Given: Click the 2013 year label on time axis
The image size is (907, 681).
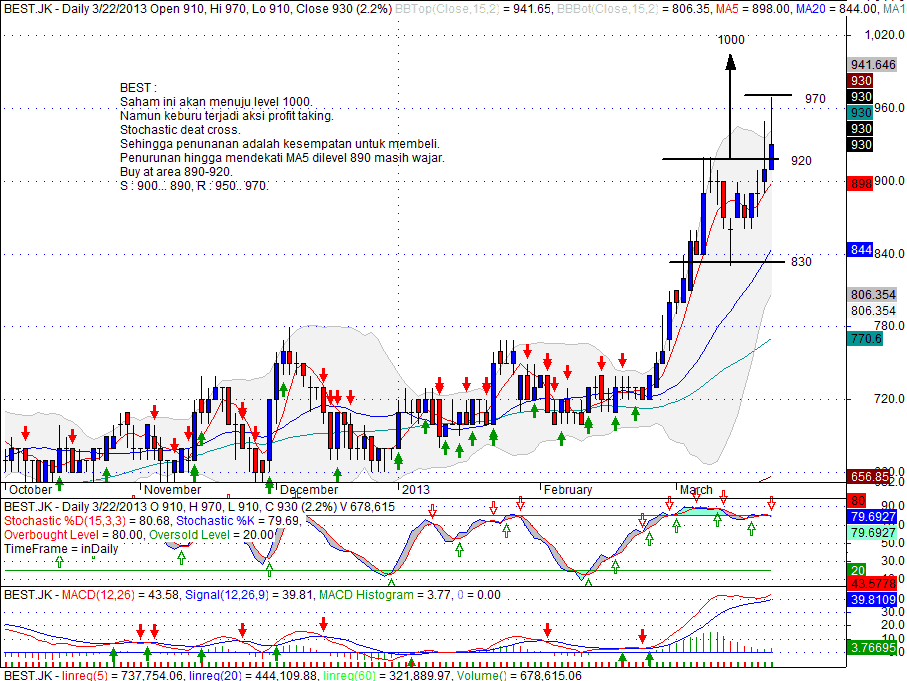Looking at the screenshot, I should point(416,490).
